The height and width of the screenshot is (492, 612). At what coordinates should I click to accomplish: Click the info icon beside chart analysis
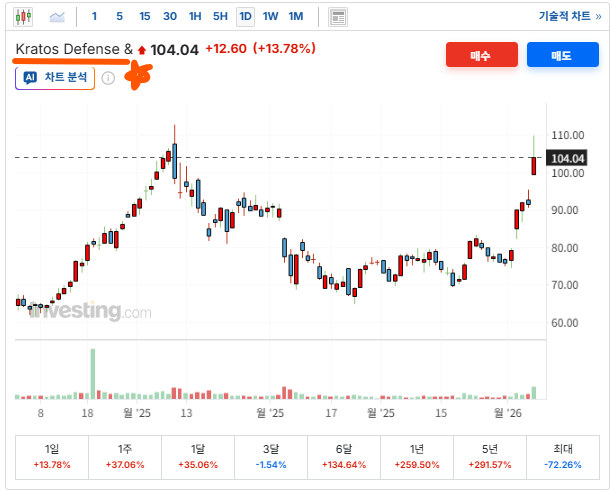108,78
